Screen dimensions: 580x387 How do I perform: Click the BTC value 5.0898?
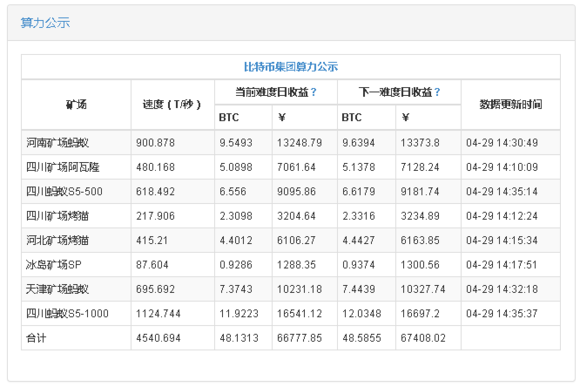(236, 167)
